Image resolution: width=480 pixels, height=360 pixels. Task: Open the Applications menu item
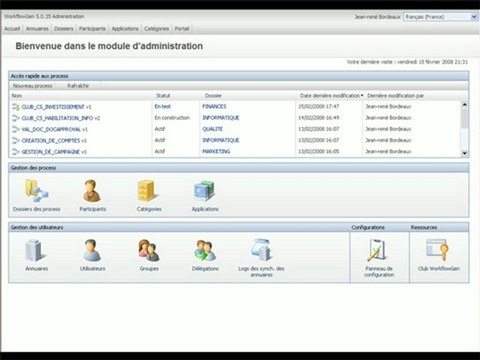[x=125, y=29]
